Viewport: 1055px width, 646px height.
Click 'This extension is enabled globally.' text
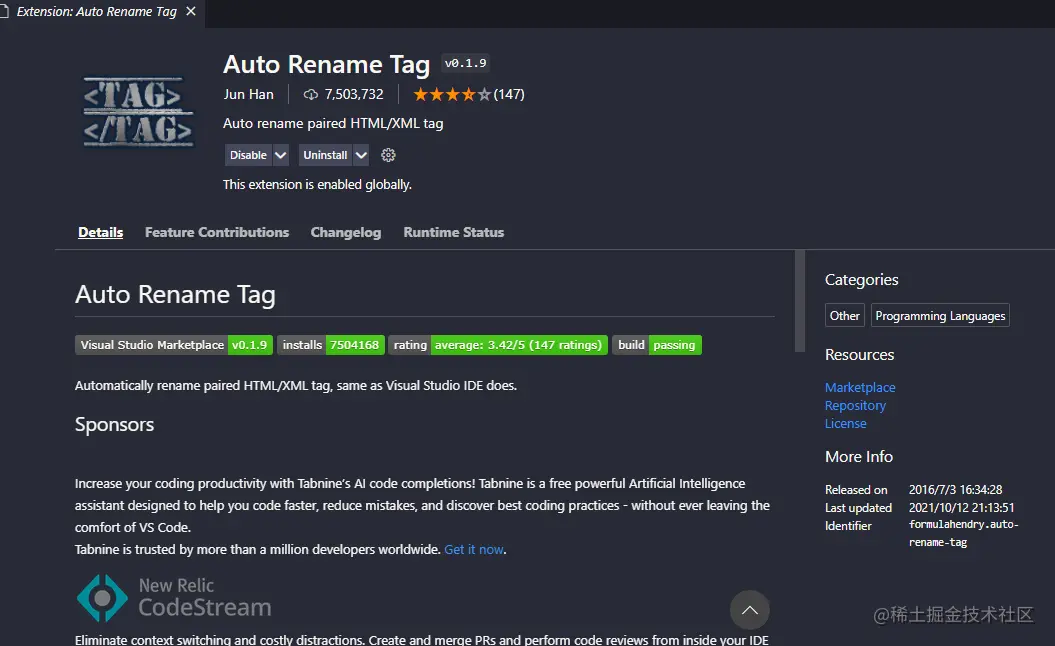point(317,184)
